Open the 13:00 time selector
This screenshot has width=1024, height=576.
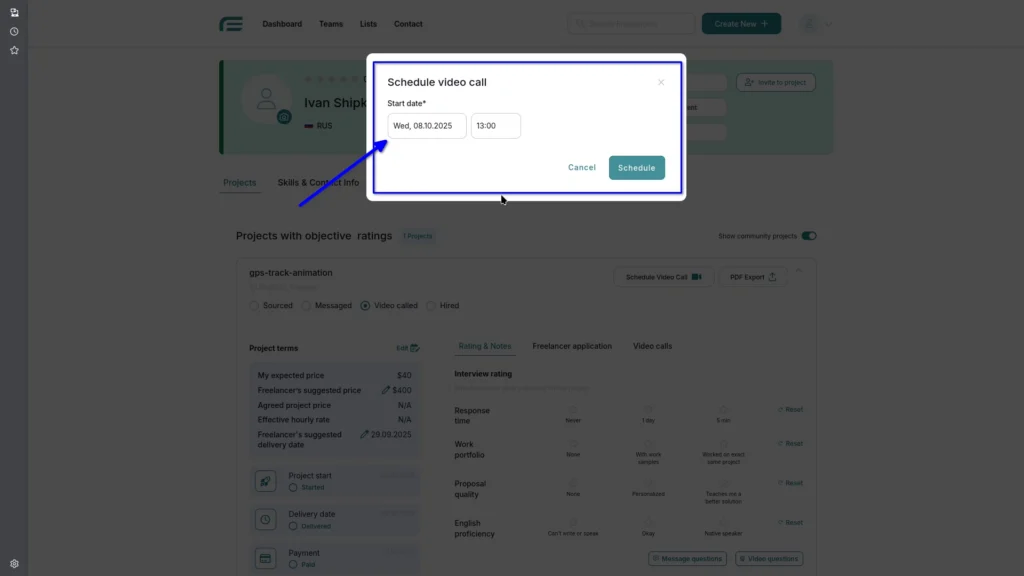(496, 125)
